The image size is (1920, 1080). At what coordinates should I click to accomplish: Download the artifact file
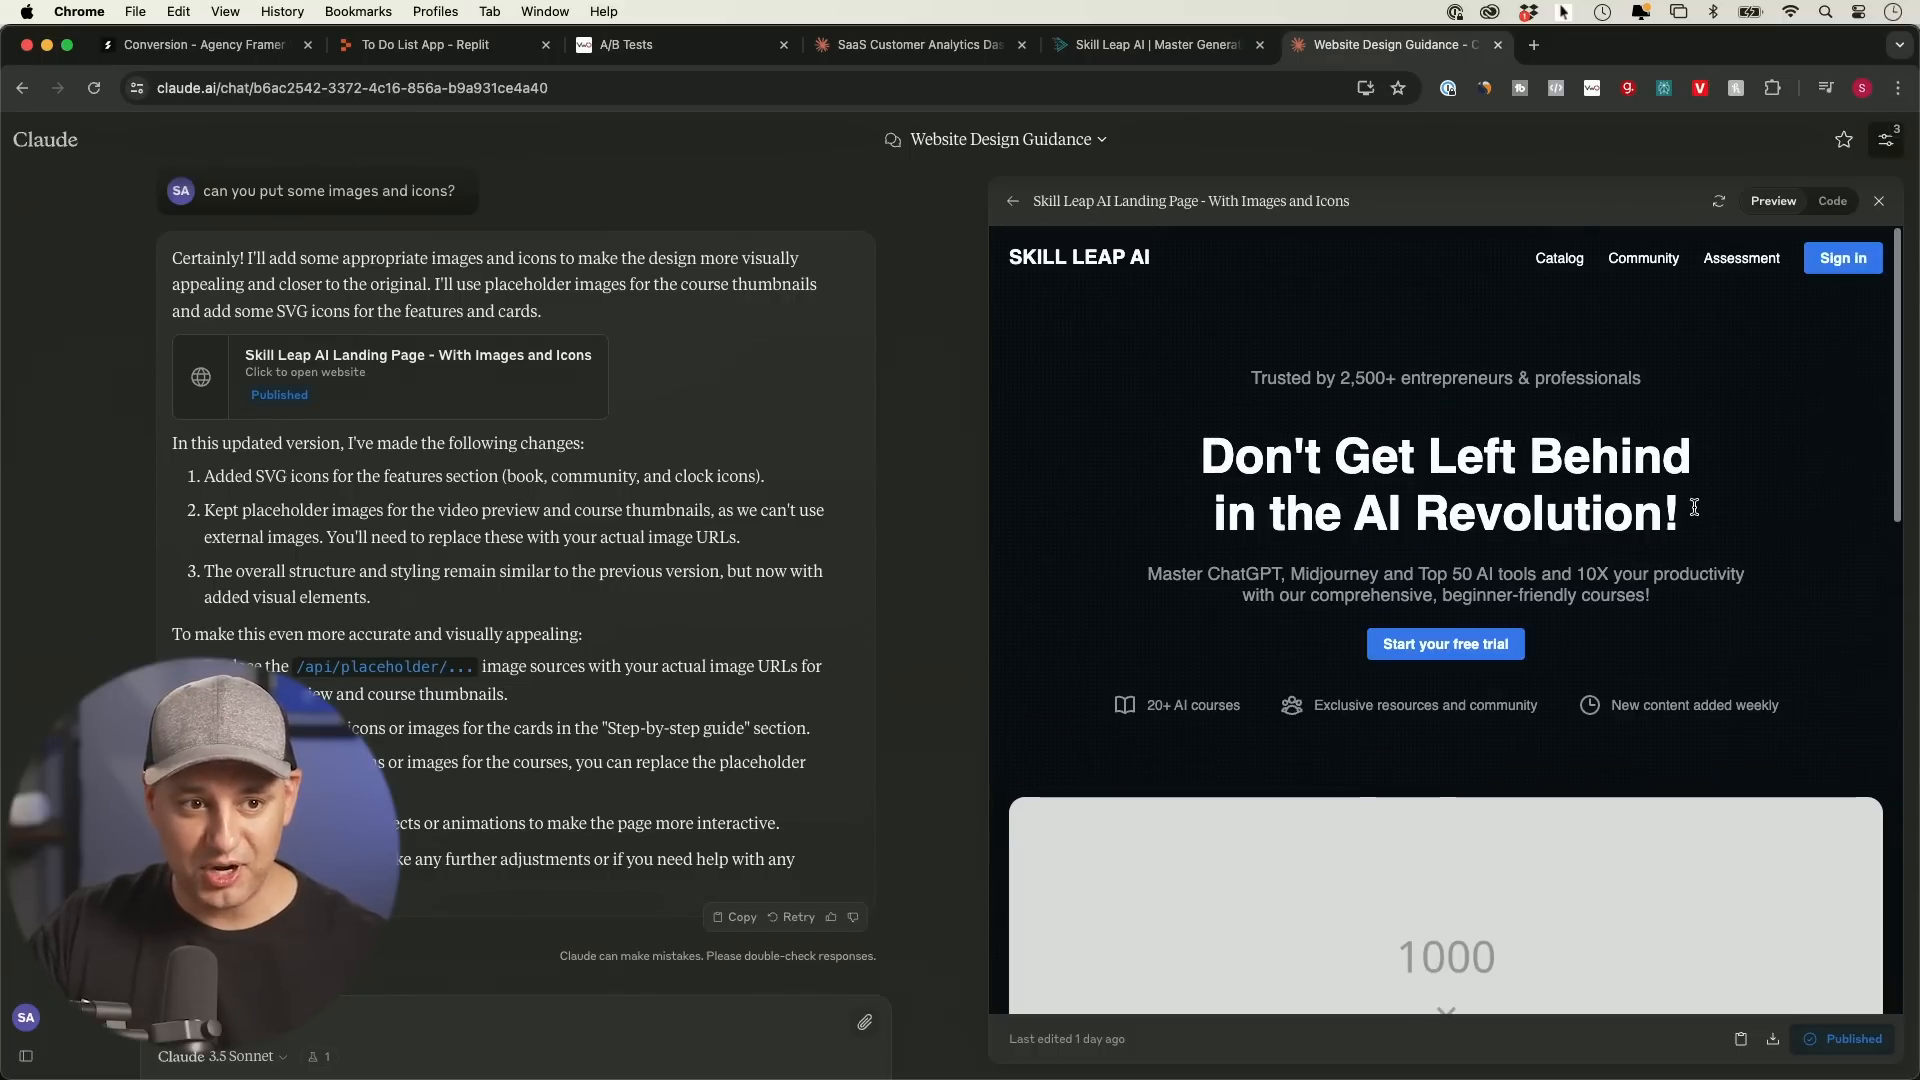coord(1772,1039)
